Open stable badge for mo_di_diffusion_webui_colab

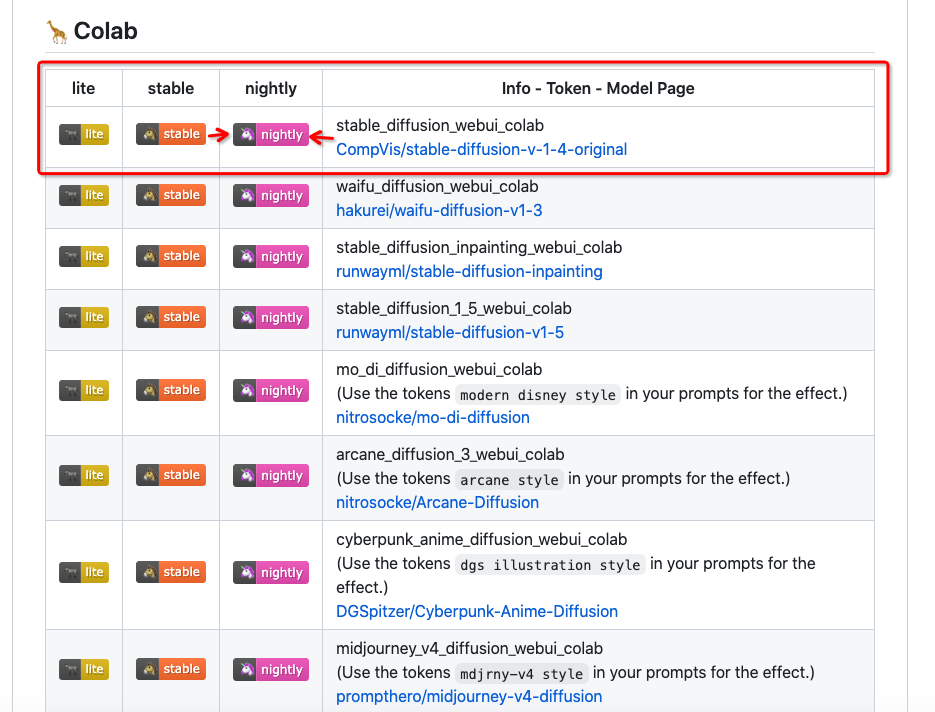pos(171,390)
